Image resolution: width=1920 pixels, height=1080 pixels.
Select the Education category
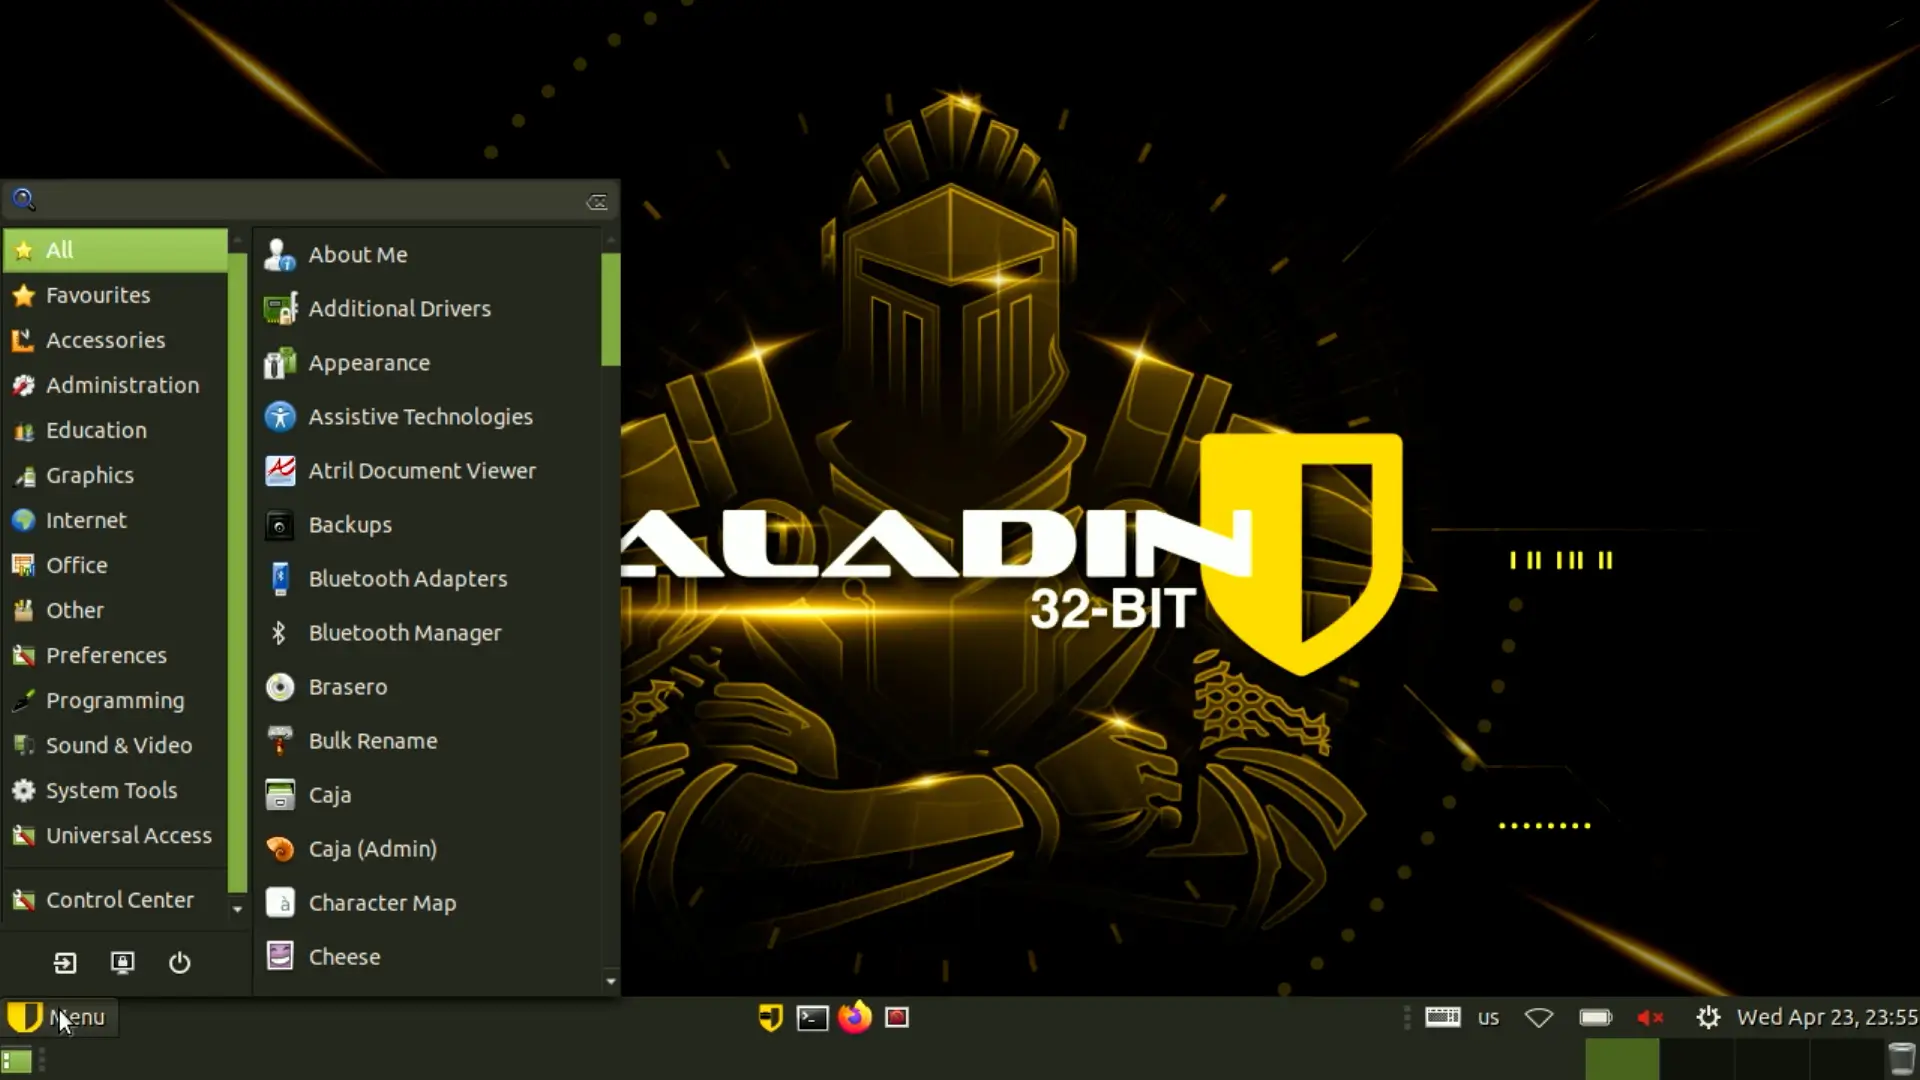coord(115,430)
